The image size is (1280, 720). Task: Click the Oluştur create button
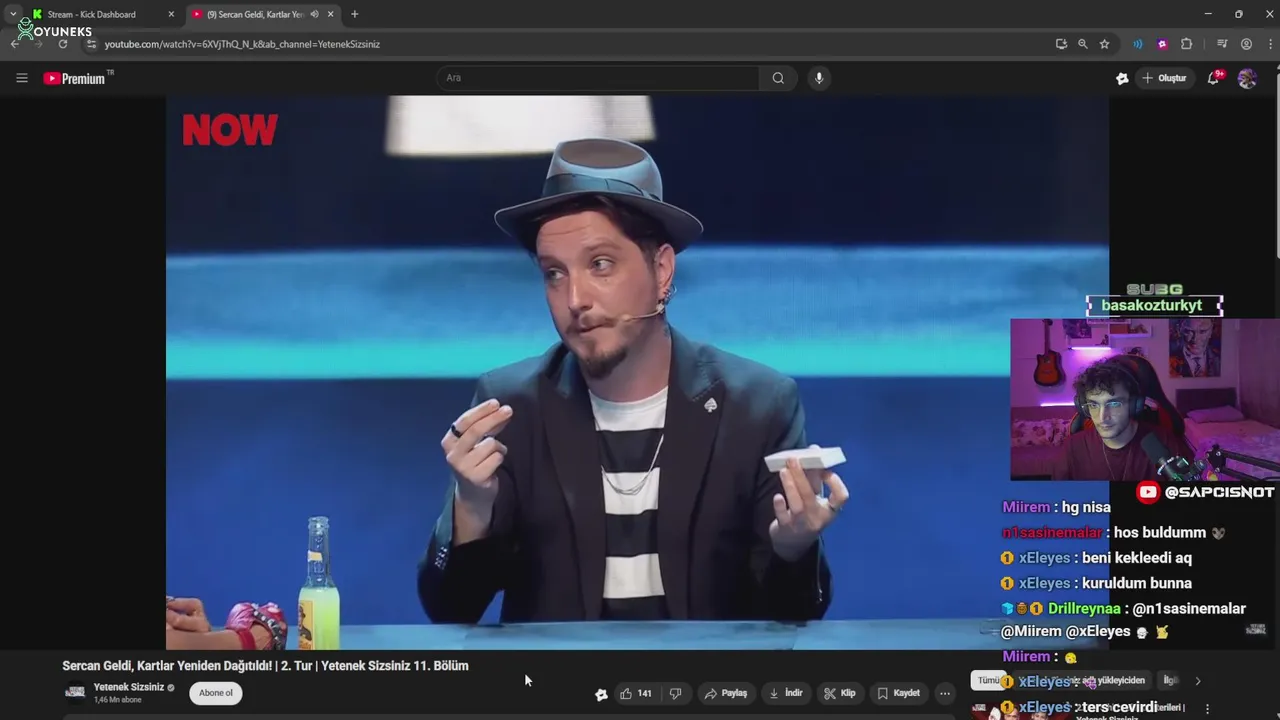pos(1164,78)
